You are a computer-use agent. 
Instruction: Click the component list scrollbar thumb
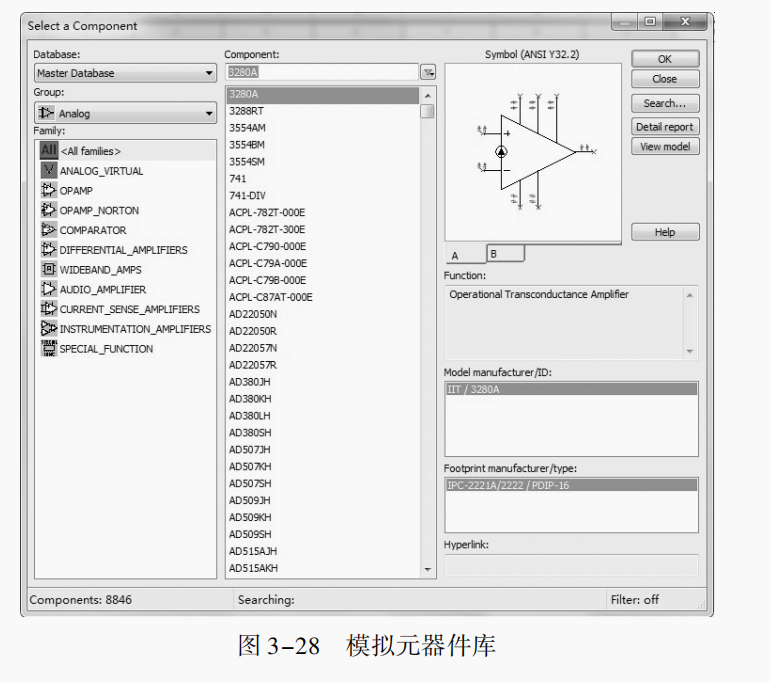(427, 111)
